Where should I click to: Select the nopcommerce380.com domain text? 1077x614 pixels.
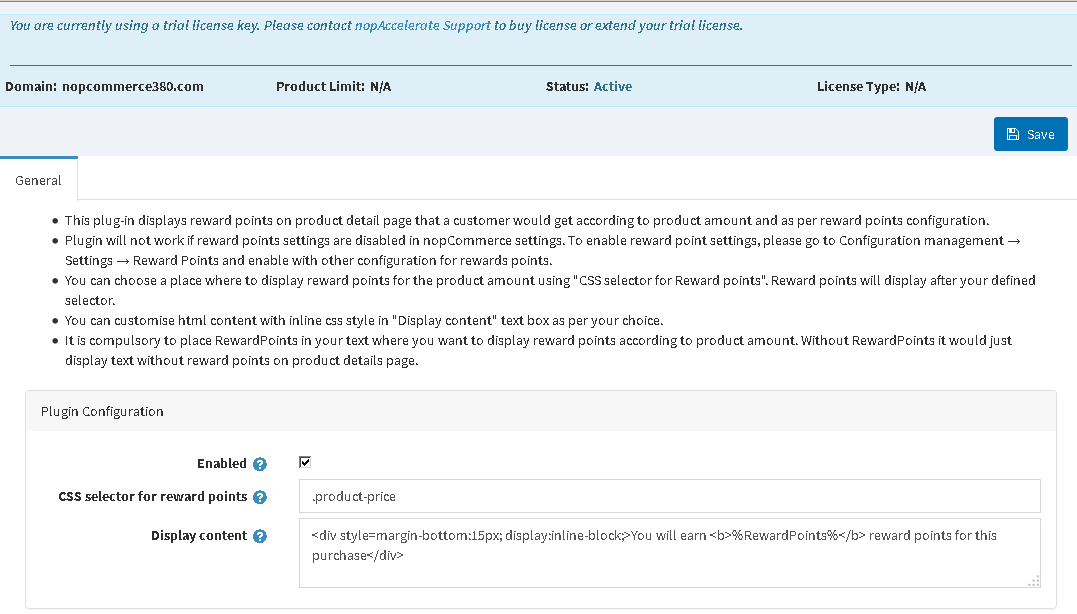[132, 86]
